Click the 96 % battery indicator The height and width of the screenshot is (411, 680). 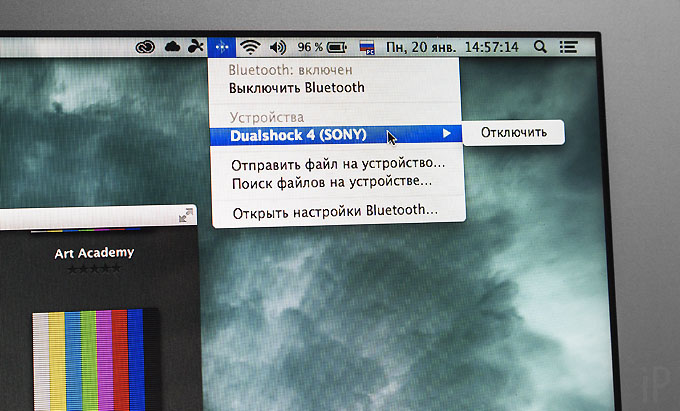tap(322, 47)
